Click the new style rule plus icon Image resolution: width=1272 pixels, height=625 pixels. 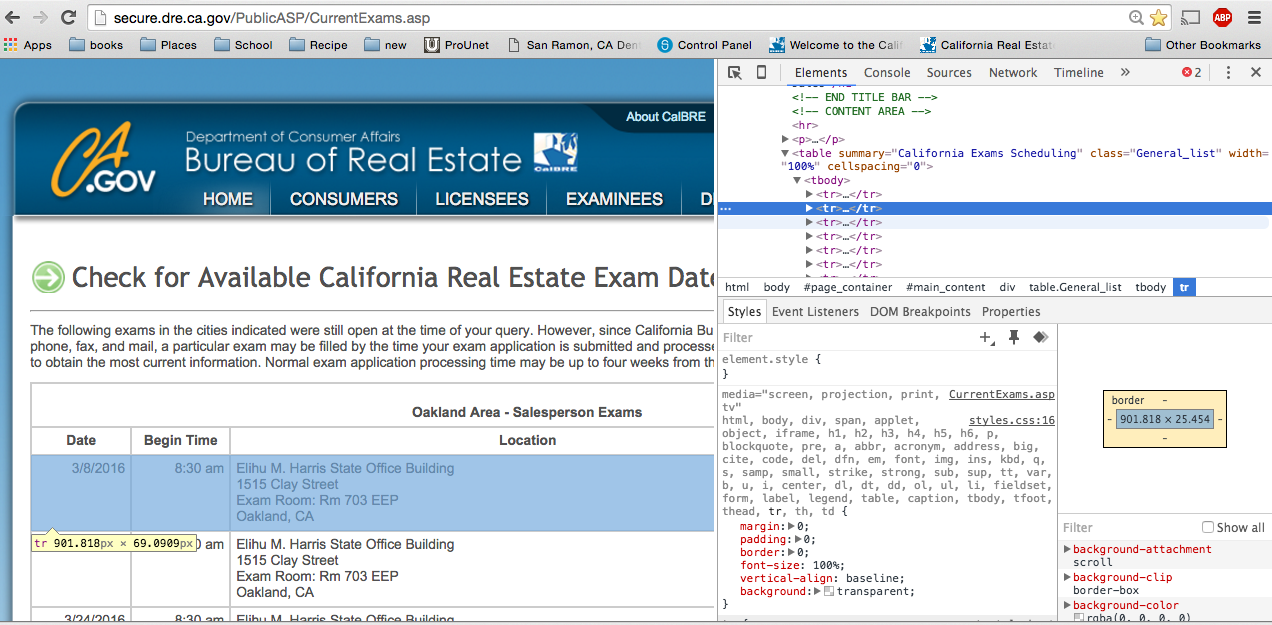pyautogui.click(x=987, y=338)
